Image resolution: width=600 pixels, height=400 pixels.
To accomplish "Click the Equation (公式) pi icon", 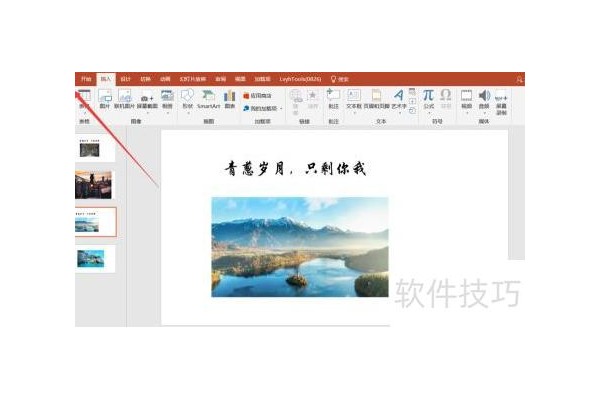I will (x=428, y=95).
